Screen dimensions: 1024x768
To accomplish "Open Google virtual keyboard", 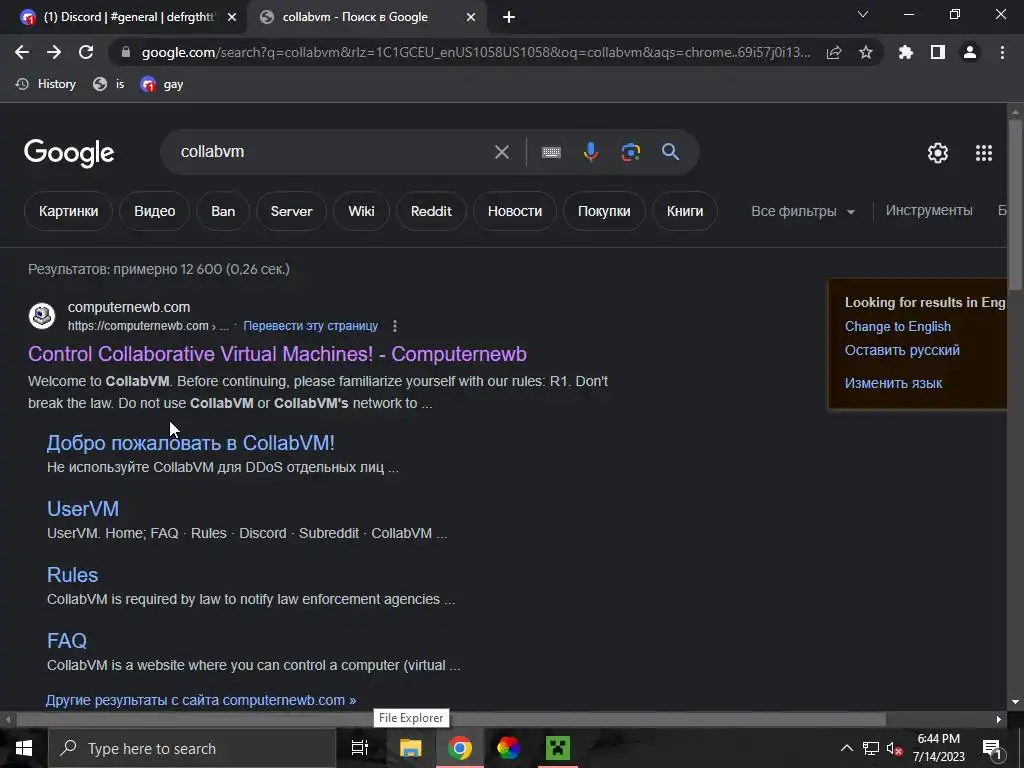I will 551,152.
